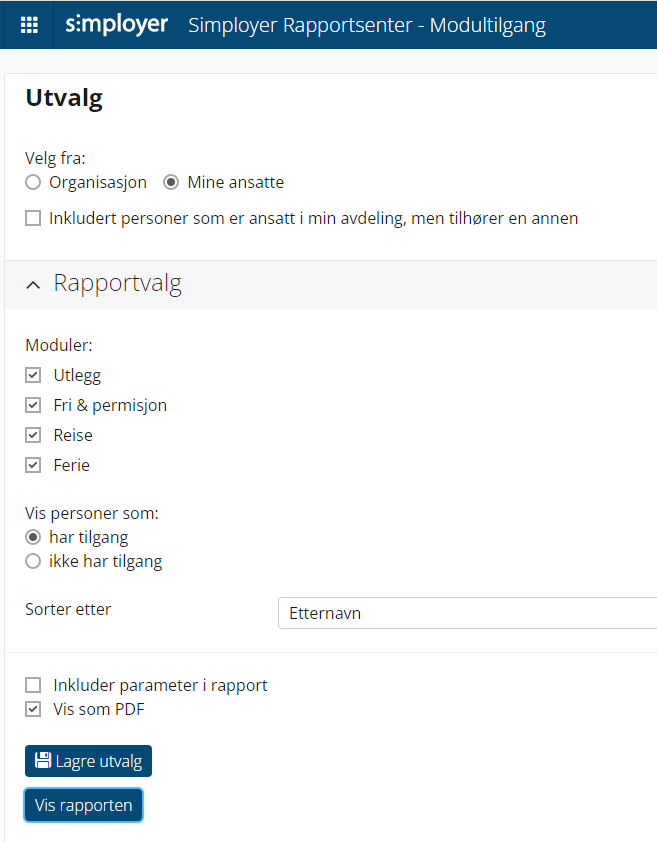Uncheck the Fri & permisjon module
The height and width of the screenshot is (842, 657).
click(33, 406)
